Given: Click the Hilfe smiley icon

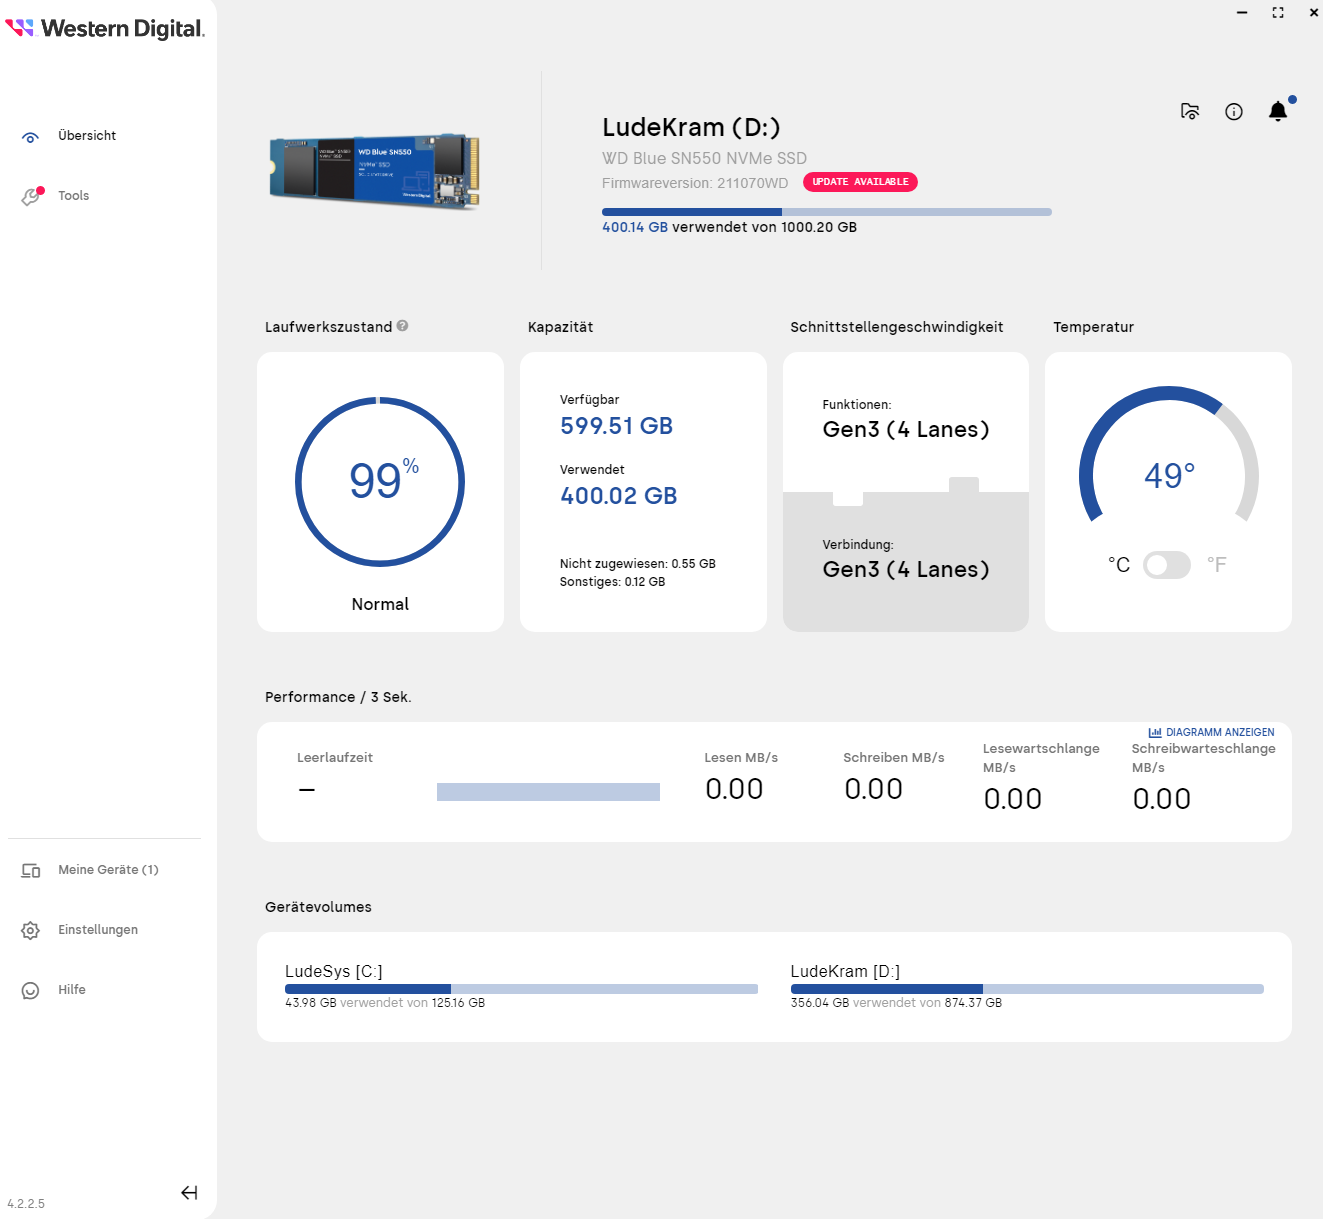Looking at the screenshot, I should click(31, 991).
